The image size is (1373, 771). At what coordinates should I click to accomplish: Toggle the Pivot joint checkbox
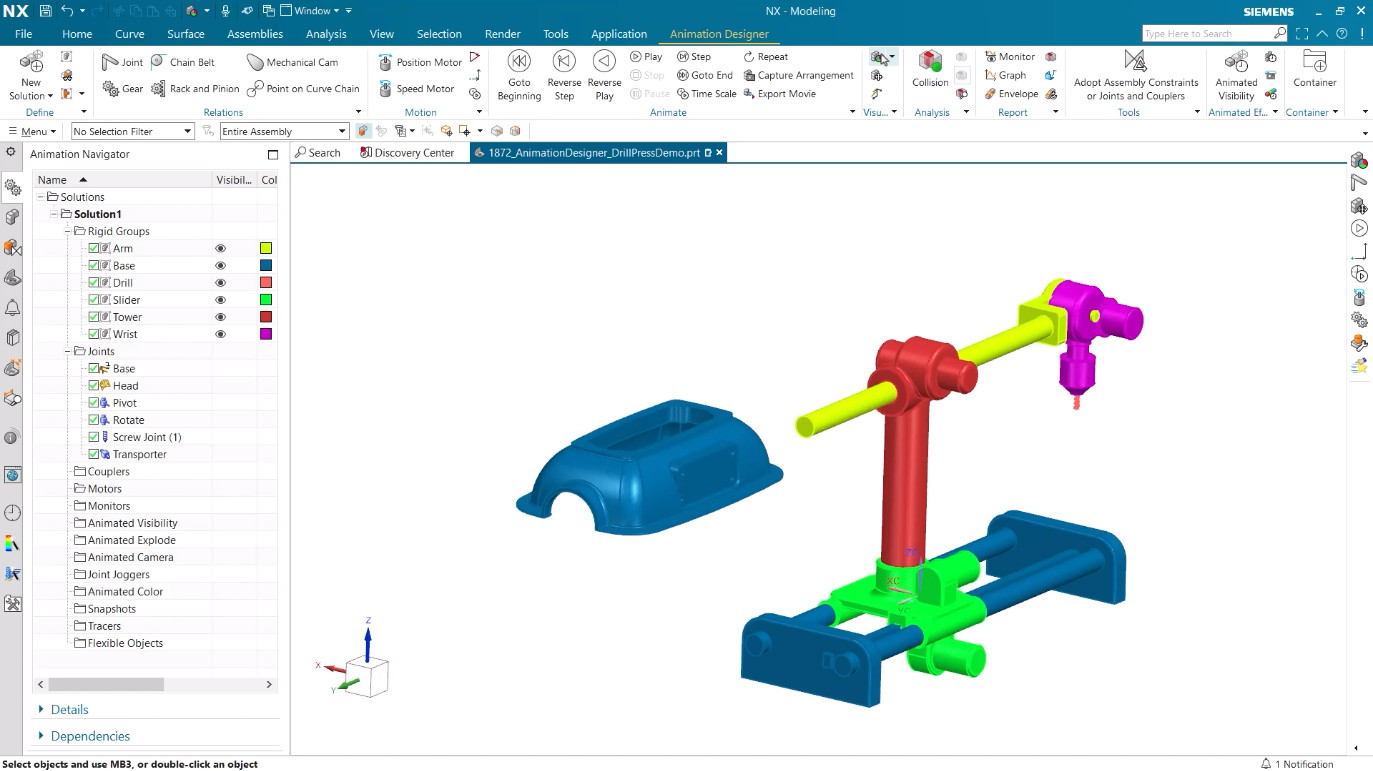pyautogui.click(x=94, y=403)
